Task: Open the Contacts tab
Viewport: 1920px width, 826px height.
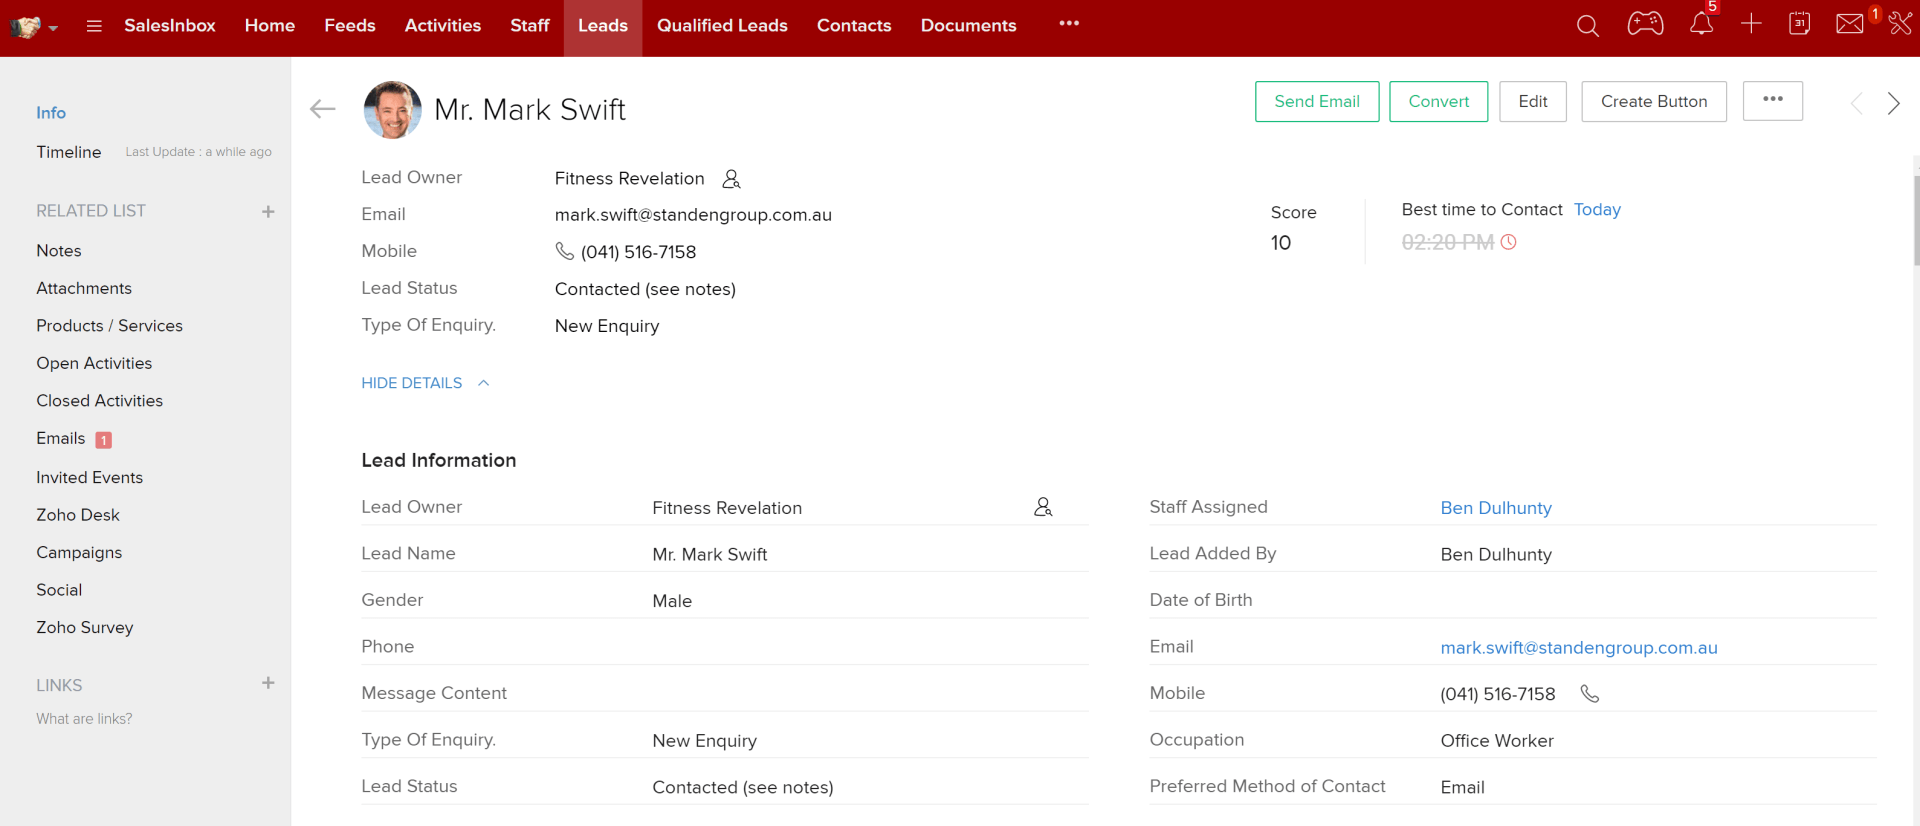Action: (x=853, y=26)
